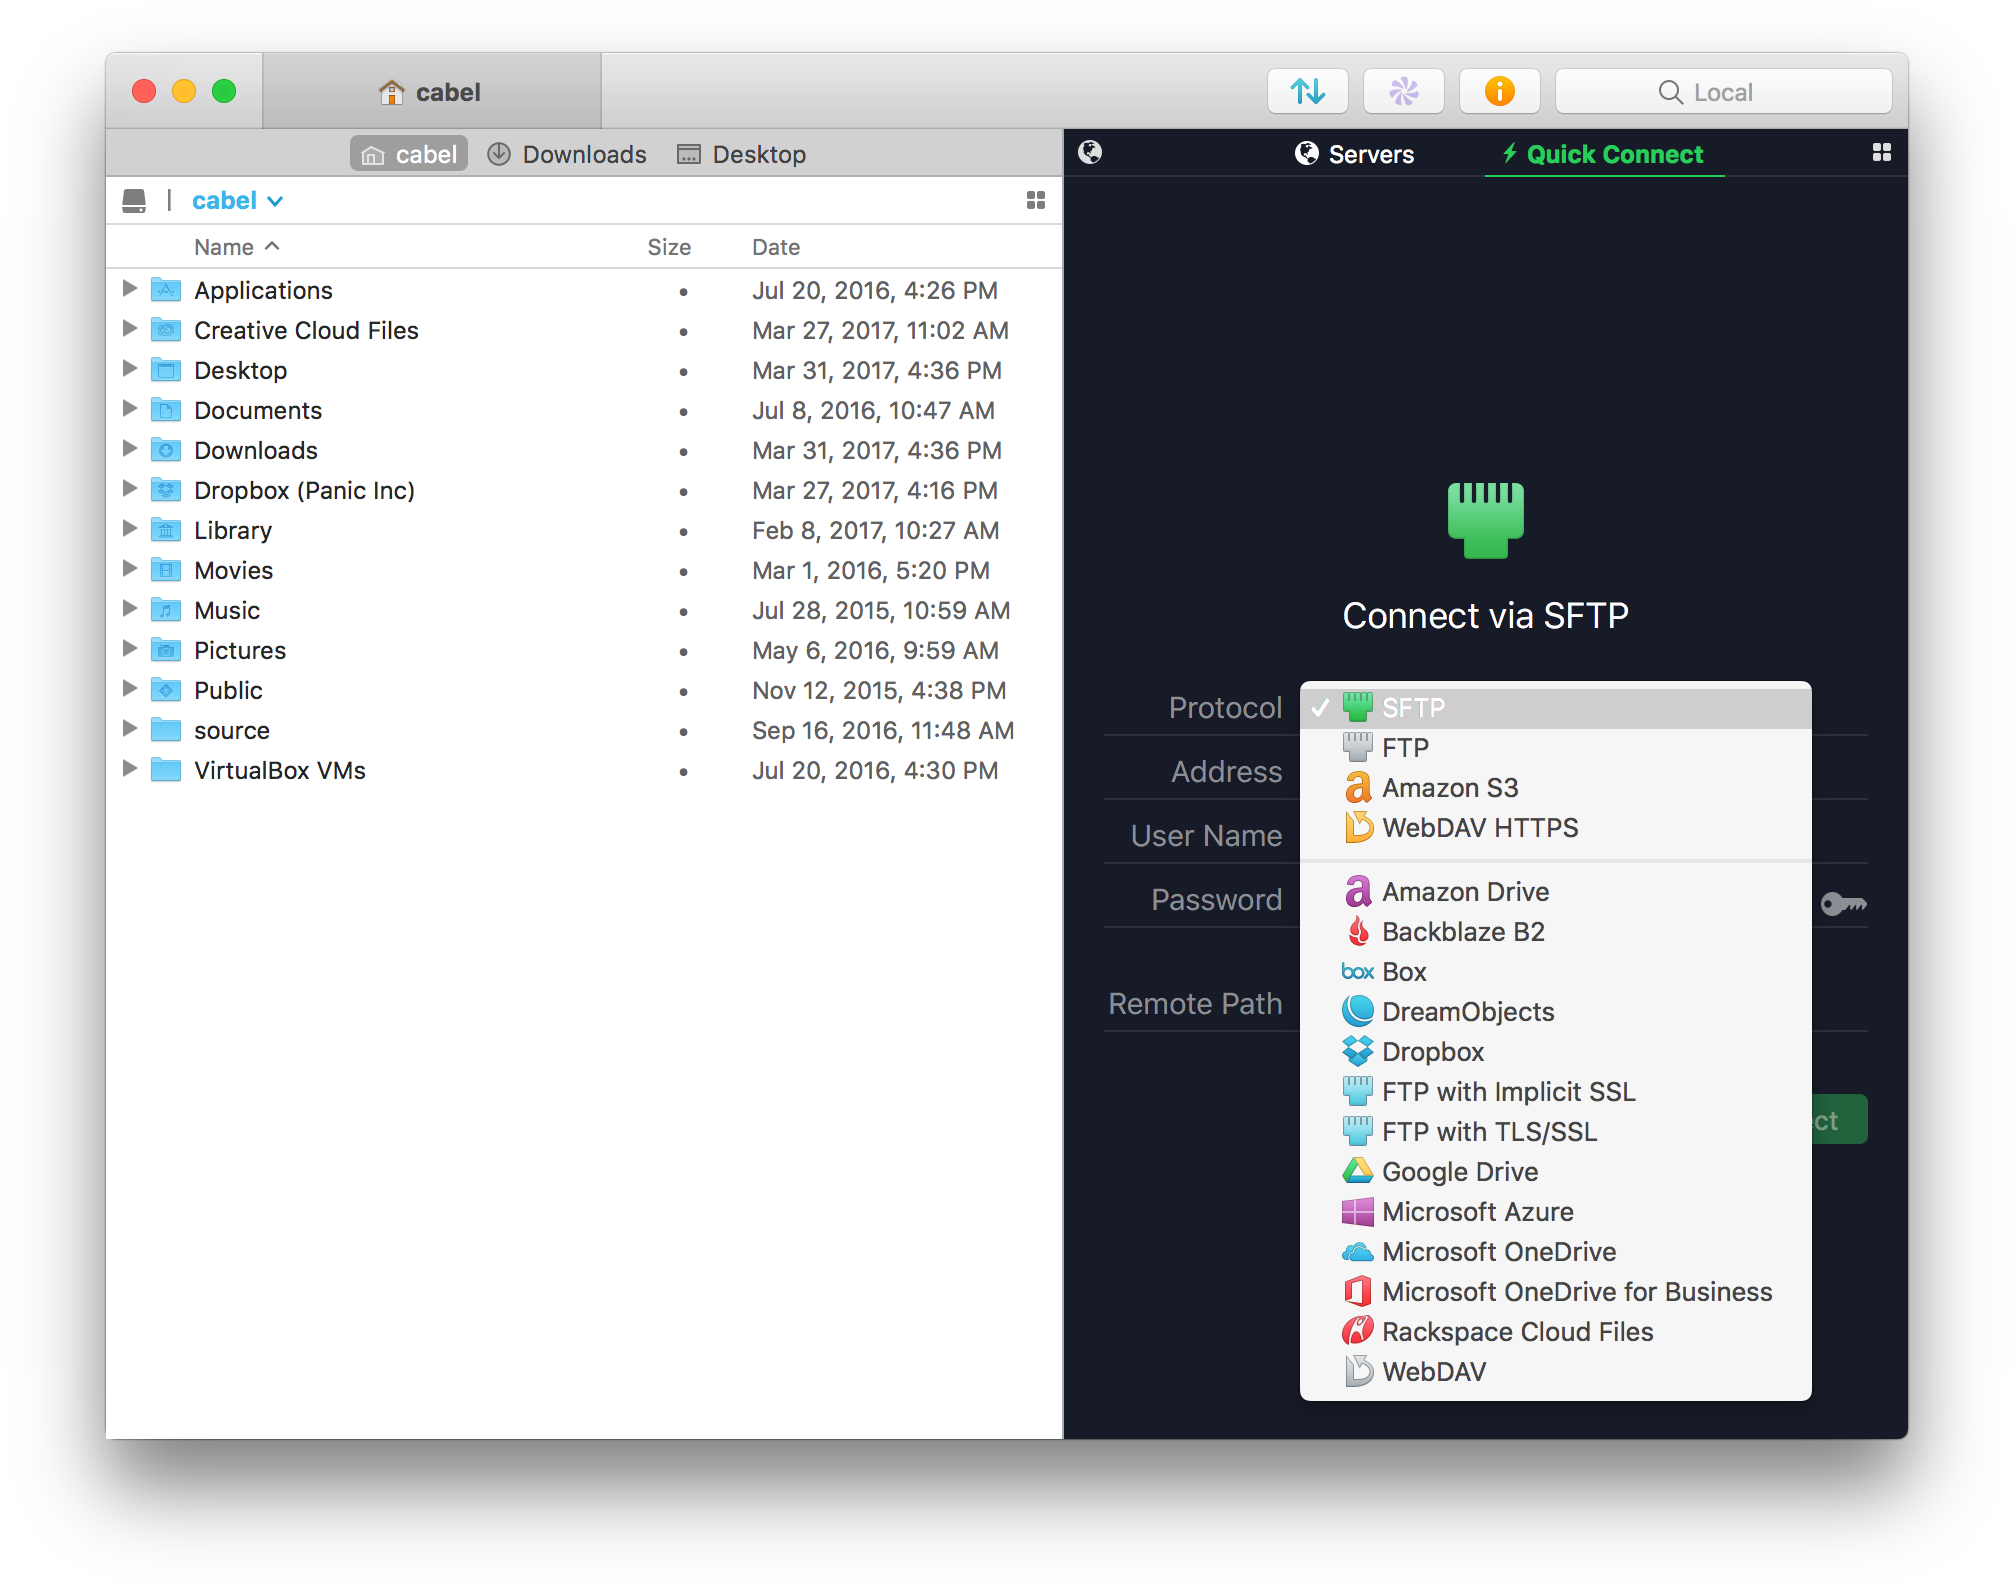This screenshot has width=2013, height=1587.
Task: Expand the Downloads folder triangle
Action: click(129, 449)
